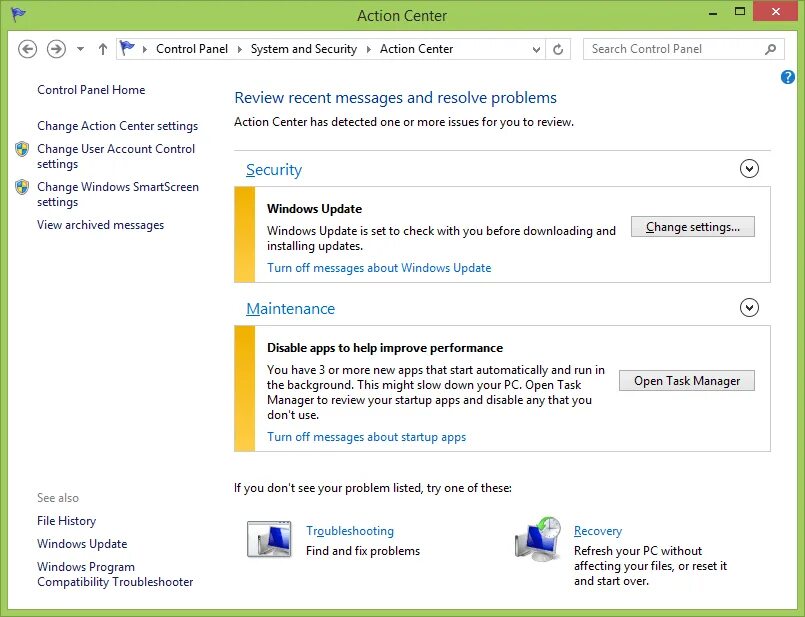
Task: Select System and Security in the breadcrumb
Action: pyautogui.click(x=303, y=49)
